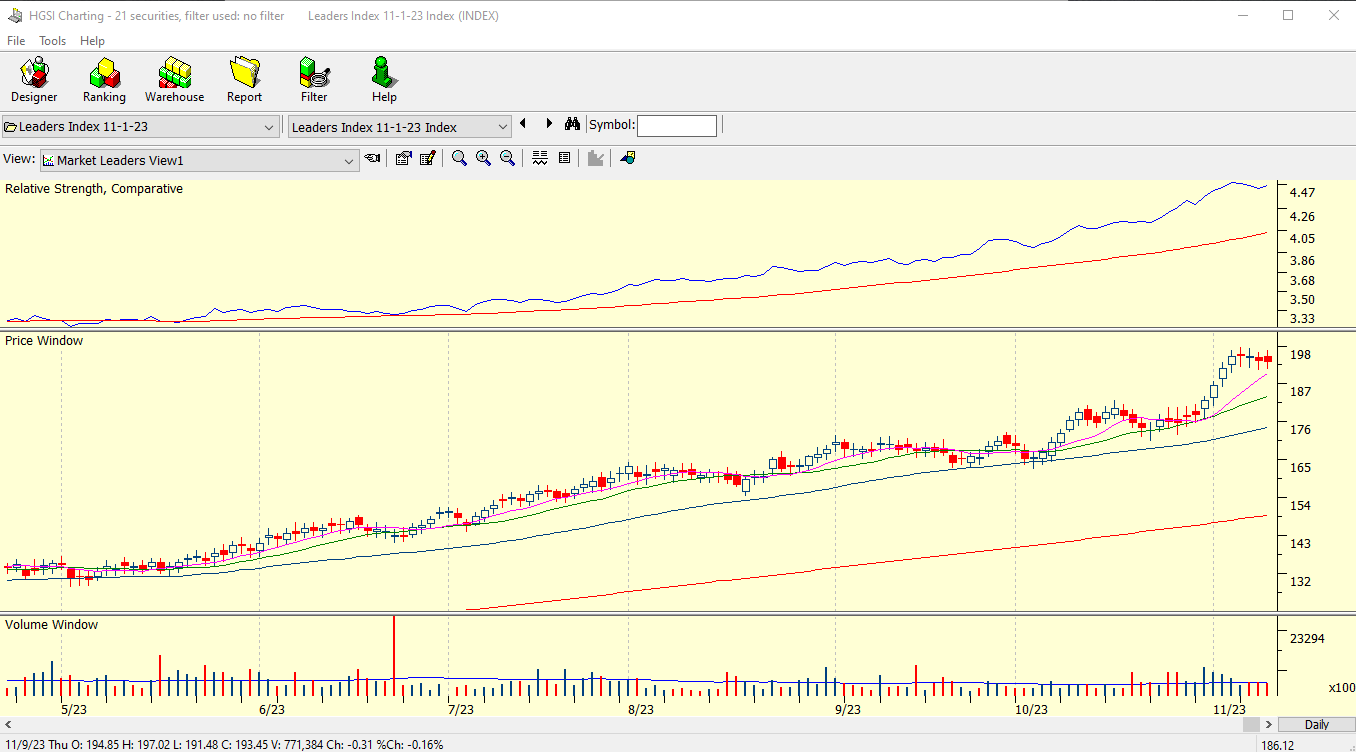Open the Daily period selector
The width and height of the screenshot is (1356, 752).
coord(1316,724)
